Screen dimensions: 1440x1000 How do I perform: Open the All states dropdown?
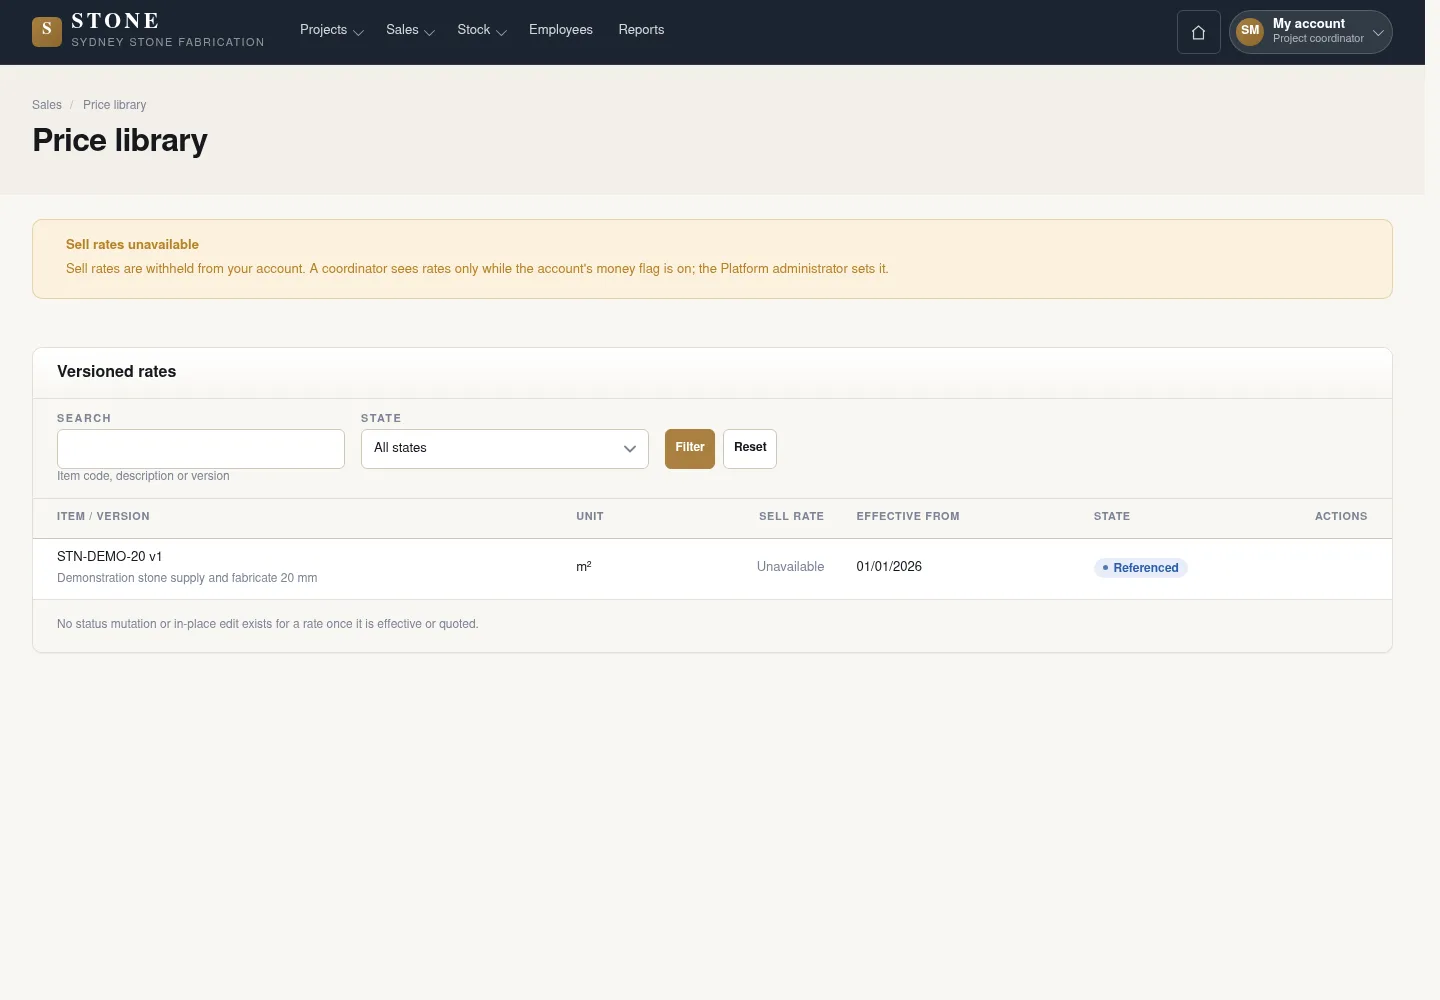[x=505, y=449]
